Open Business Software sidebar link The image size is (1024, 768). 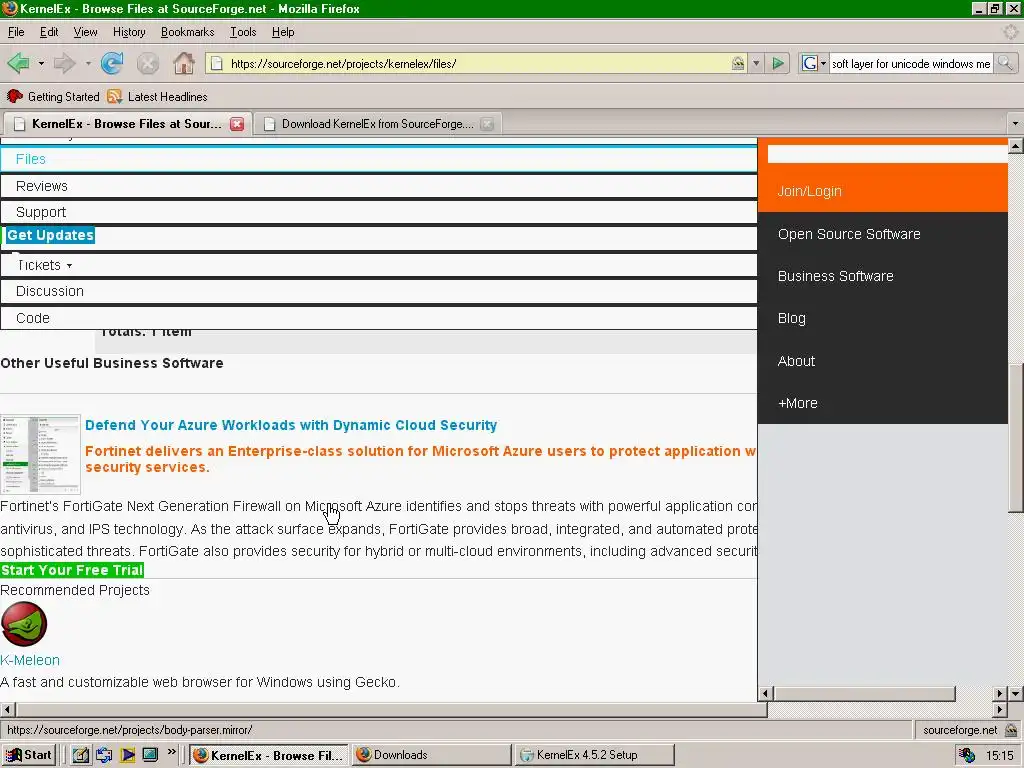point(835,276)
